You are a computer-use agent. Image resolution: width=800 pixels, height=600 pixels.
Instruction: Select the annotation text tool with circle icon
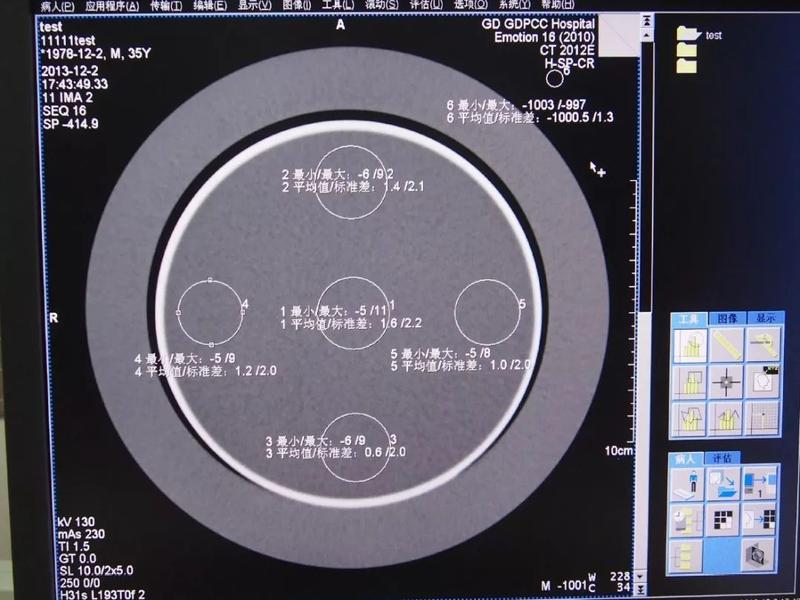coord(763,382)
